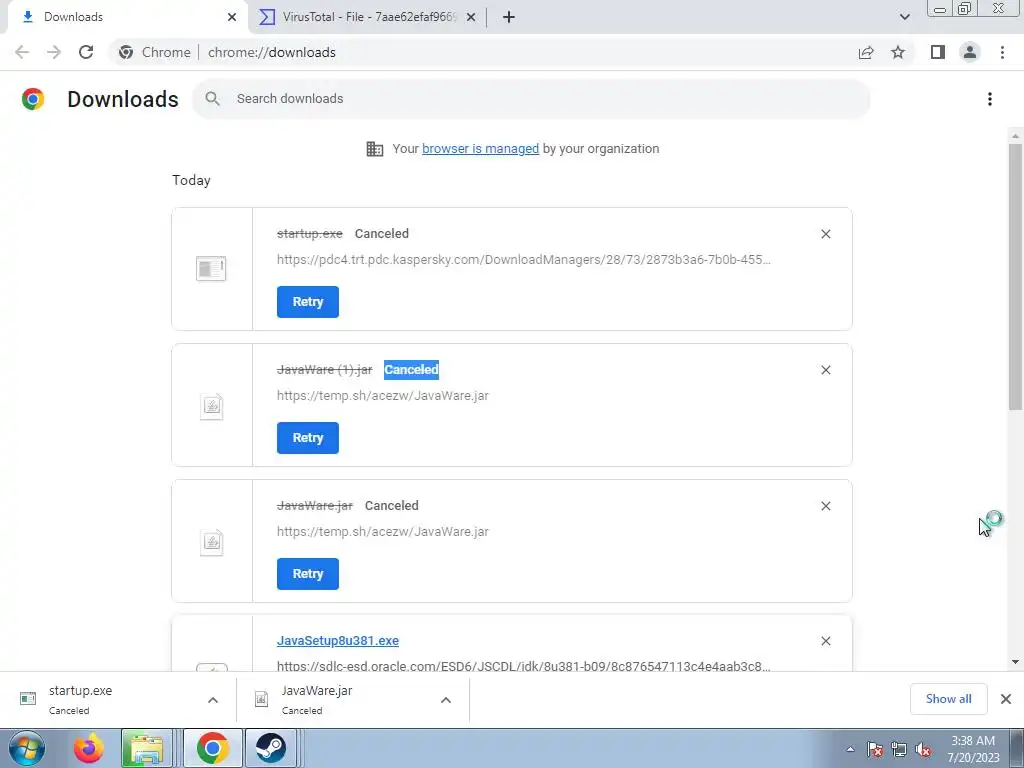The image size is (1024, 768).
Task: Go forward to next page
Action: pyautogui.click(x=54, y=52)
